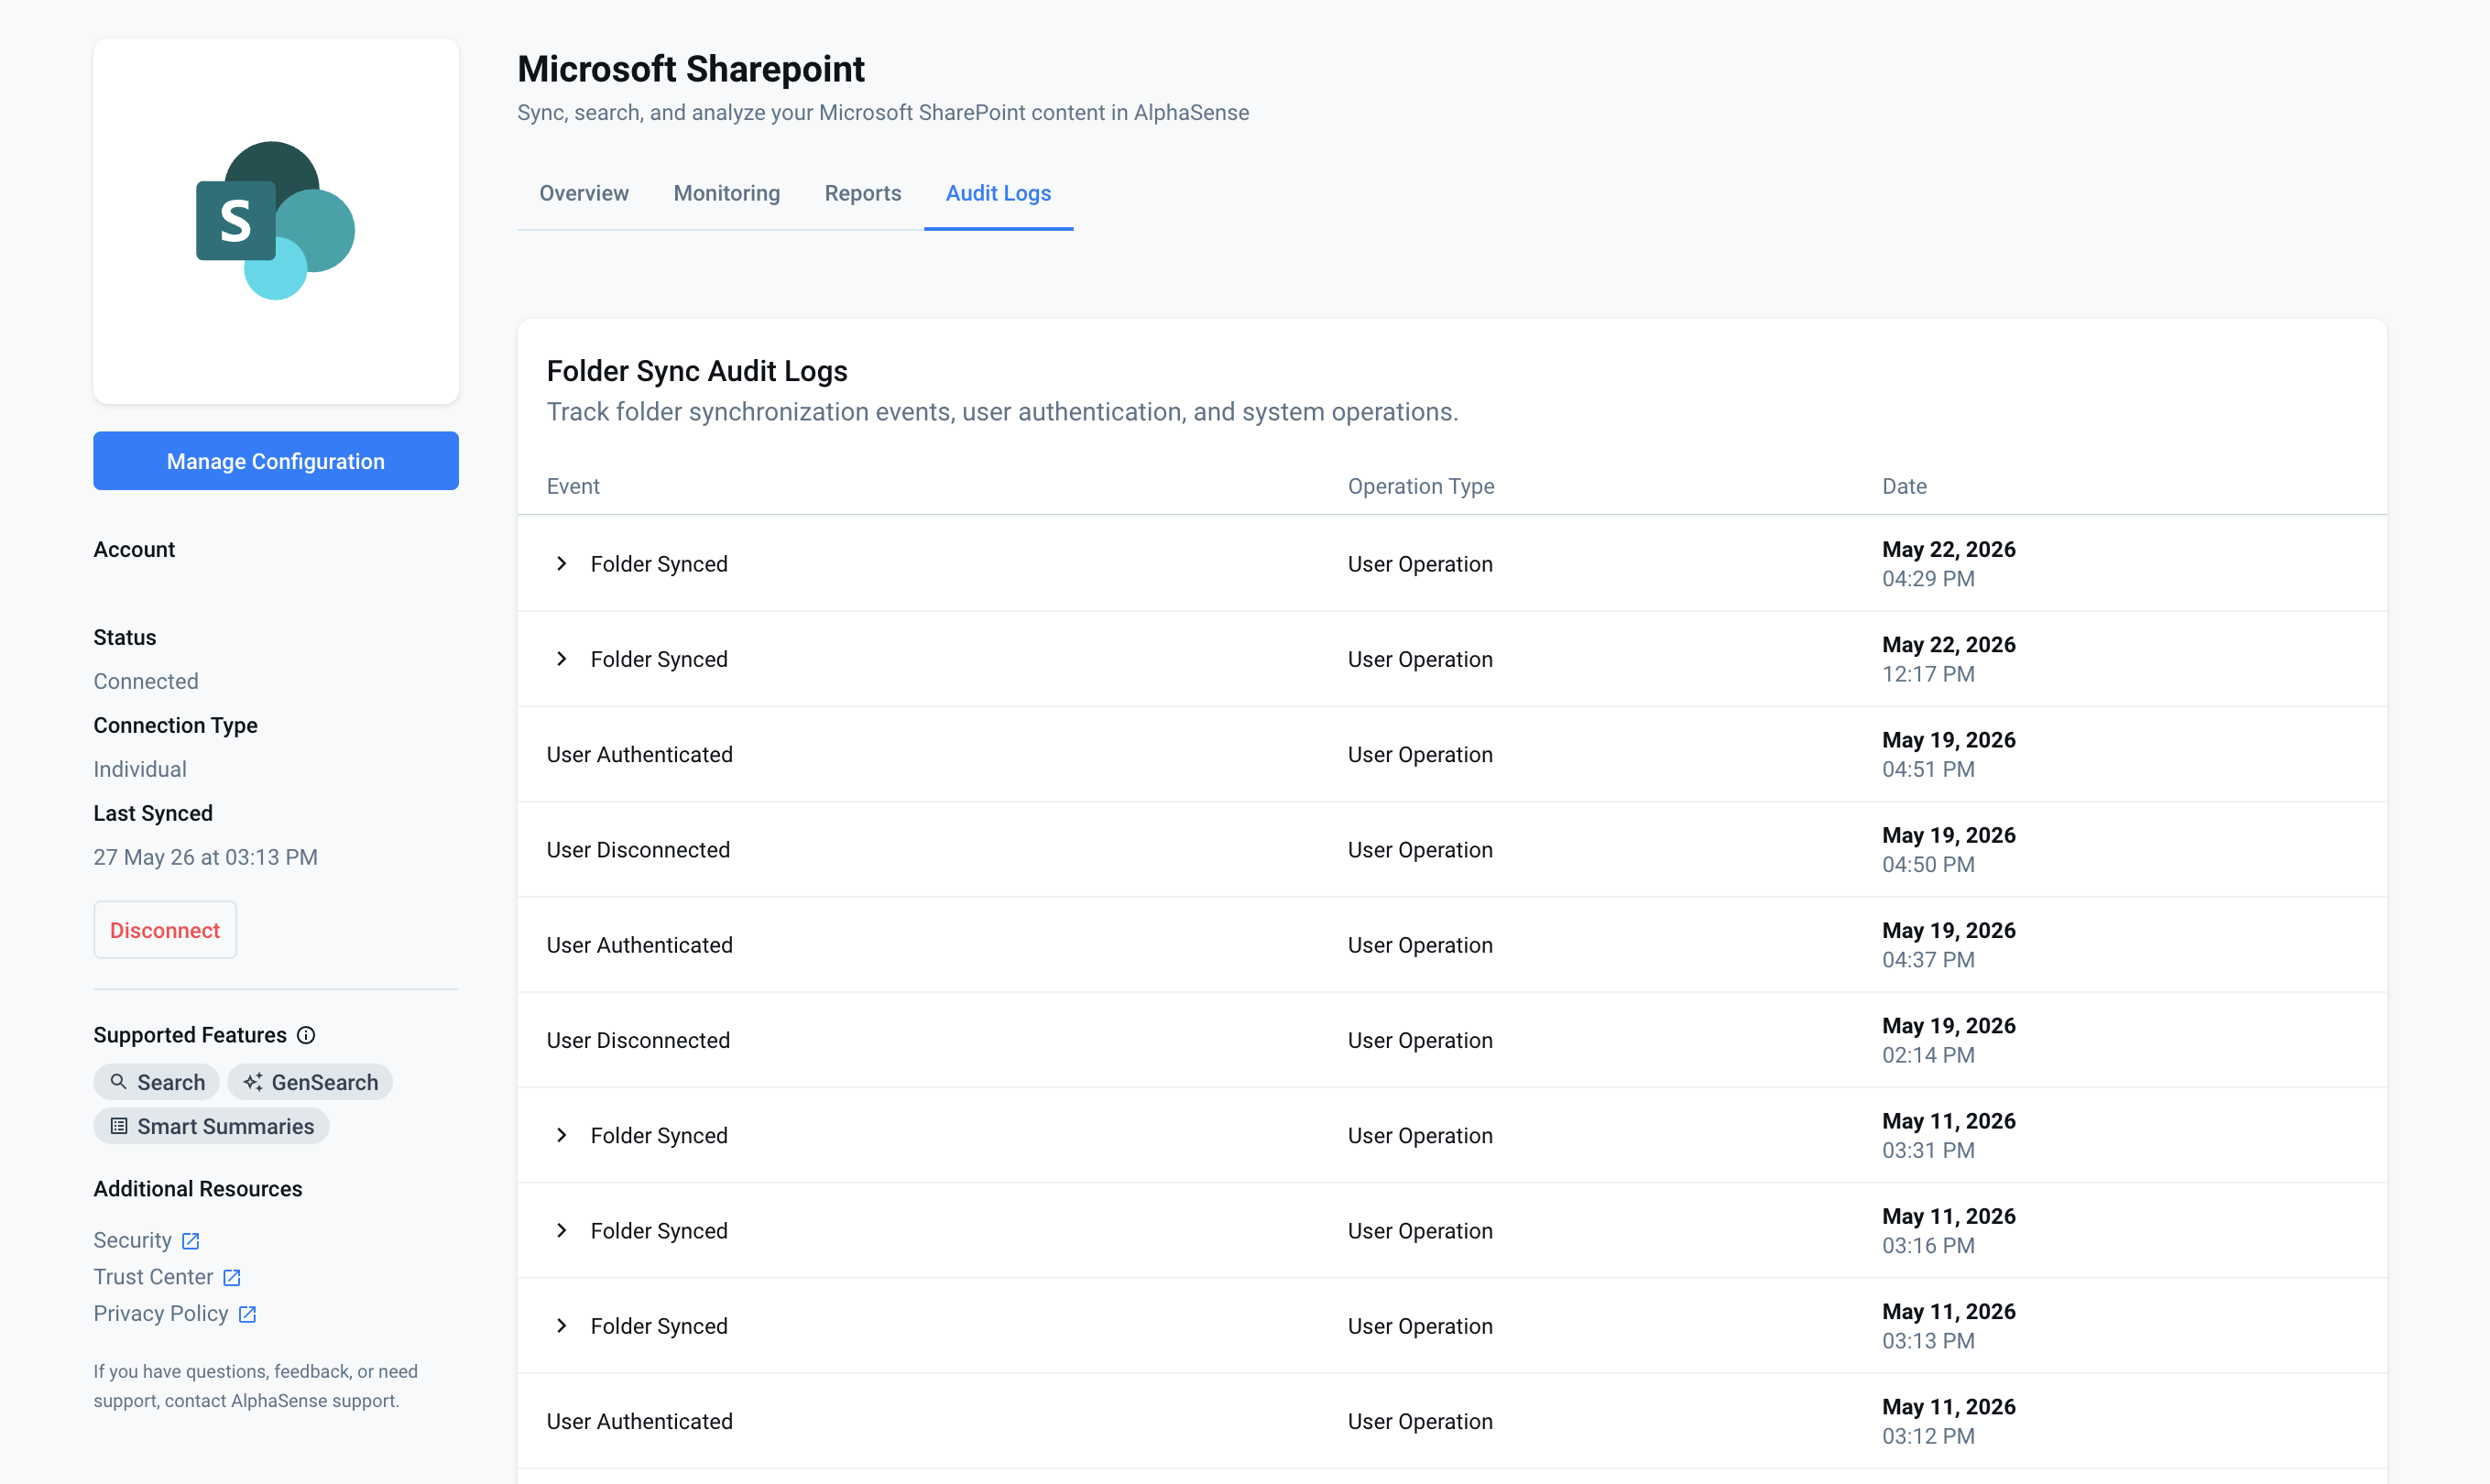This screenshot has width=2490, height=1484.
Task: Open the Privacy Policy link
Action: [x=161, y=1314]
